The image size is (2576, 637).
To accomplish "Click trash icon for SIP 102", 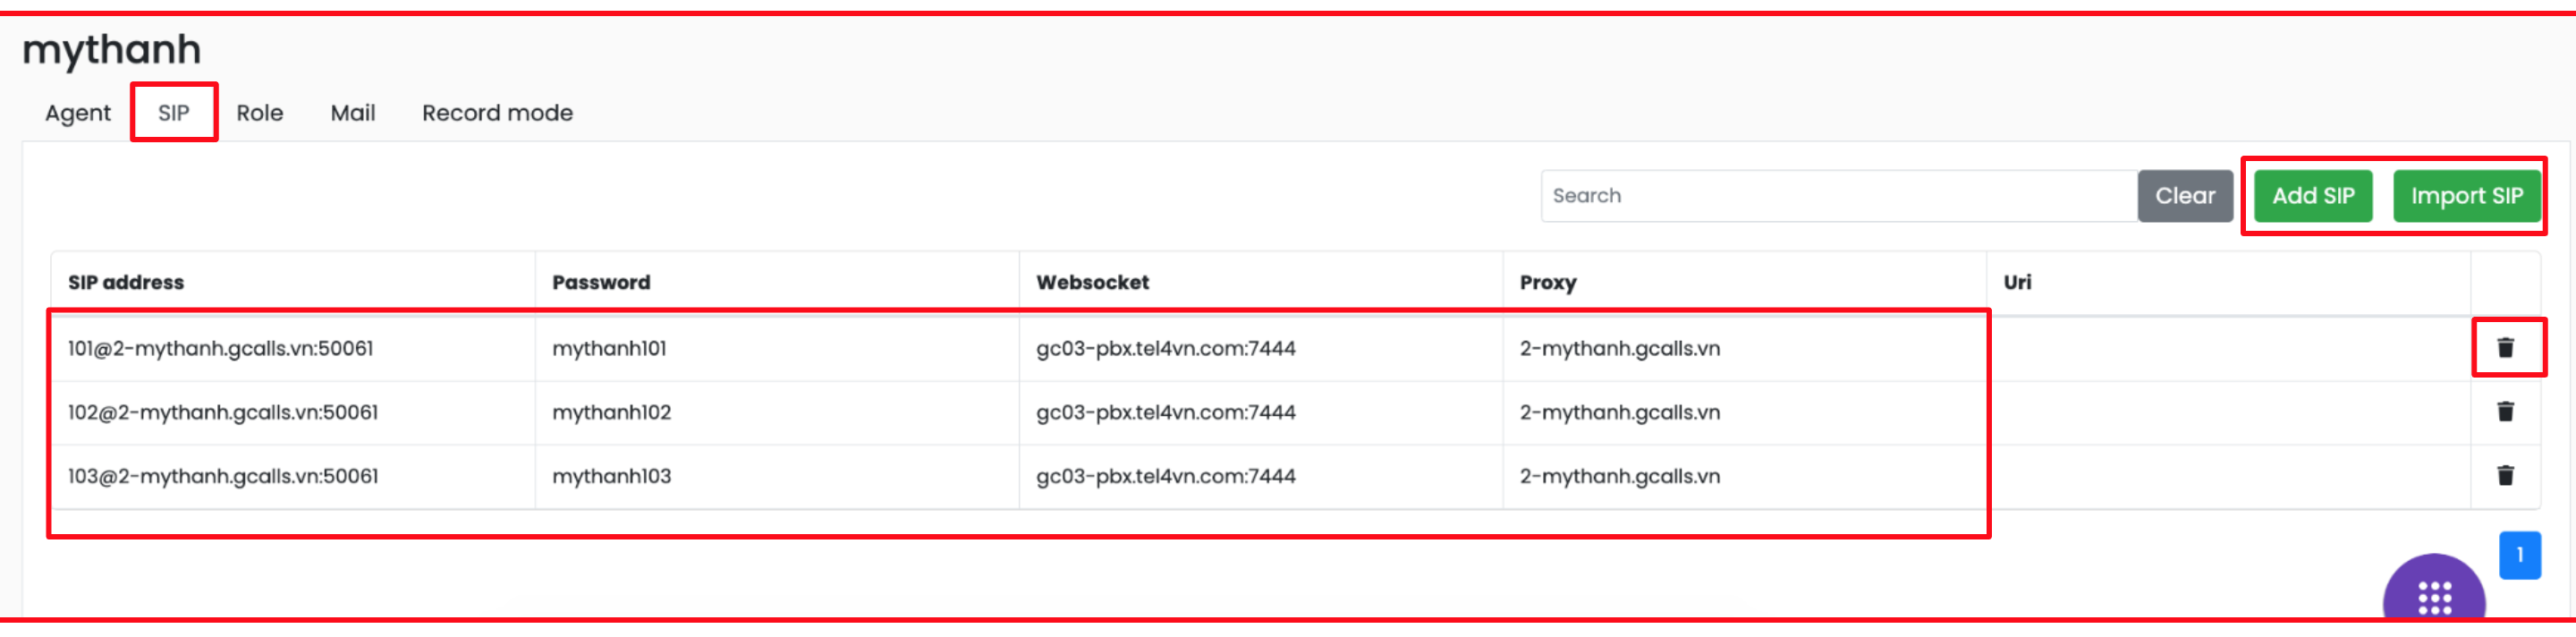I will click(2505, 412).
